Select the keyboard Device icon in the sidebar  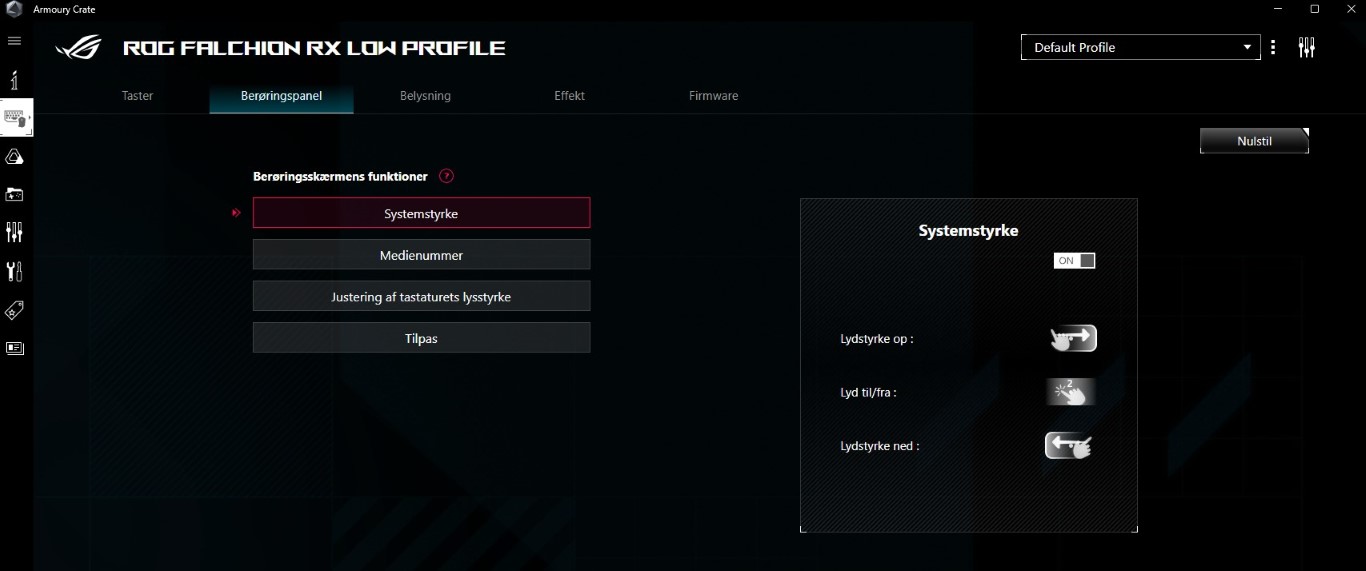coord(15,118)
